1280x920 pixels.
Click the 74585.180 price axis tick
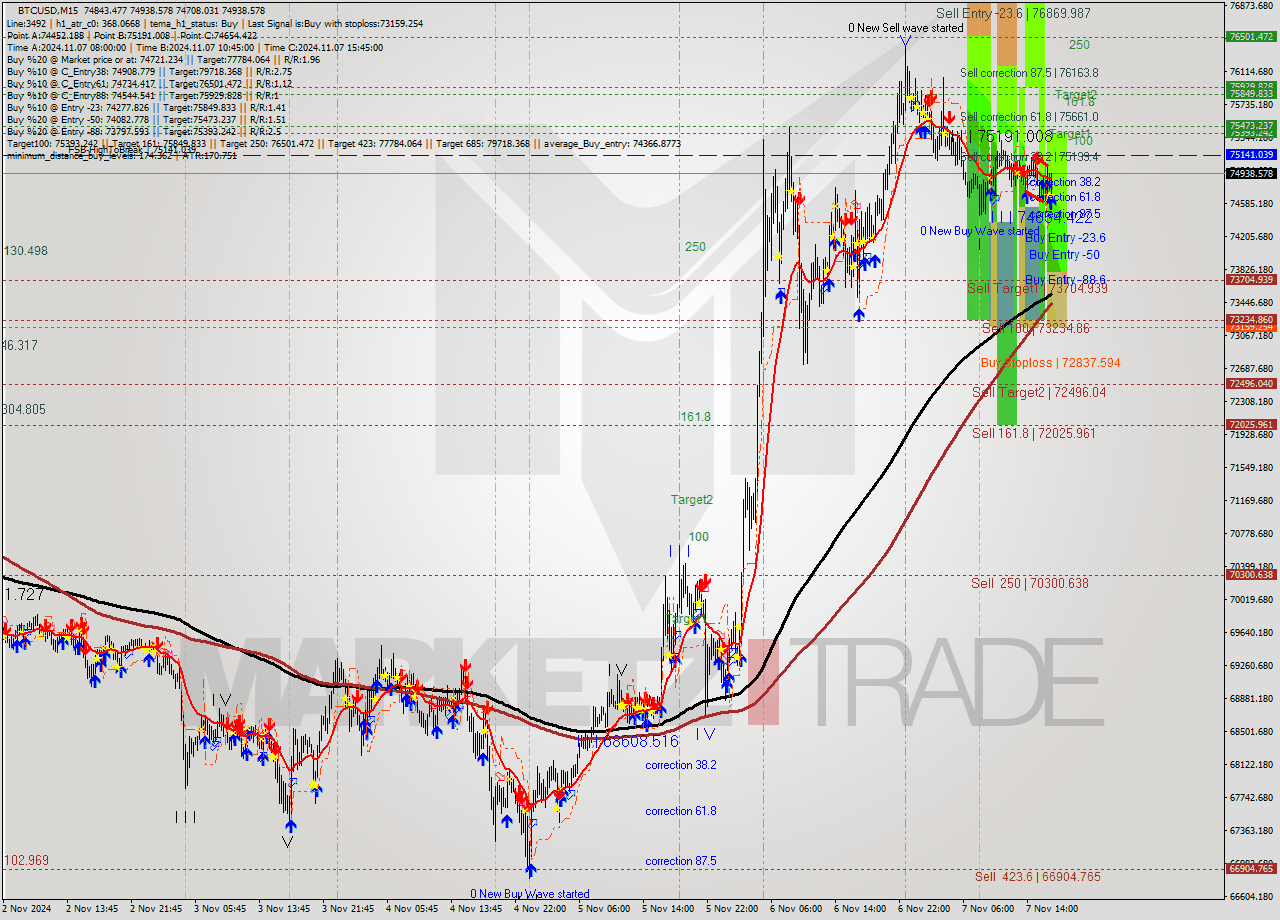(x=1251, y=204)
